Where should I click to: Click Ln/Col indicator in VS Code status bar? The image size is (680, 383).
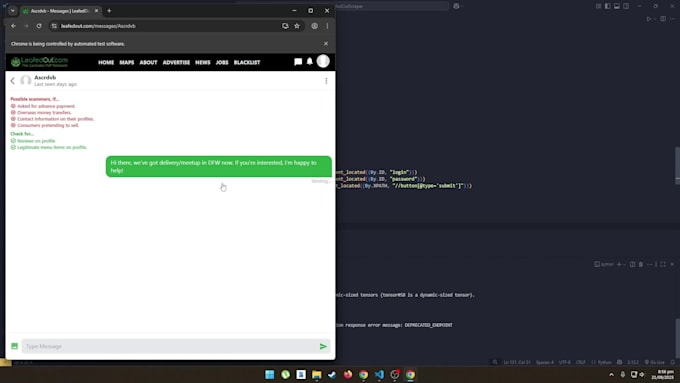tap(517, 362)
